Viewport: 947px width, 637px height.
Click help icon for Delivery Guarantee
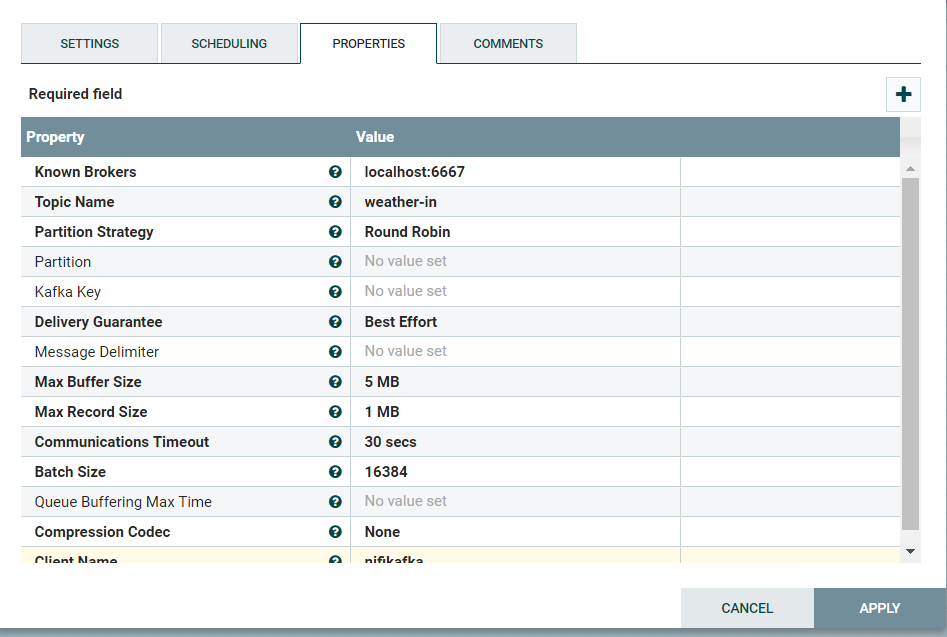click(x=335, y=322)
